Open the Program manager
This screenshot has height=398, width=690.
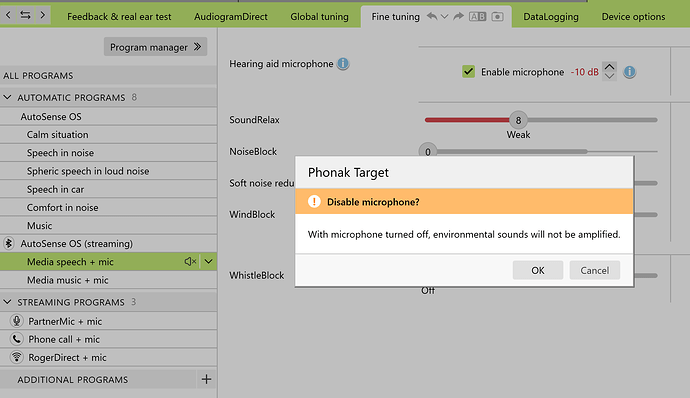click(155, 47)
